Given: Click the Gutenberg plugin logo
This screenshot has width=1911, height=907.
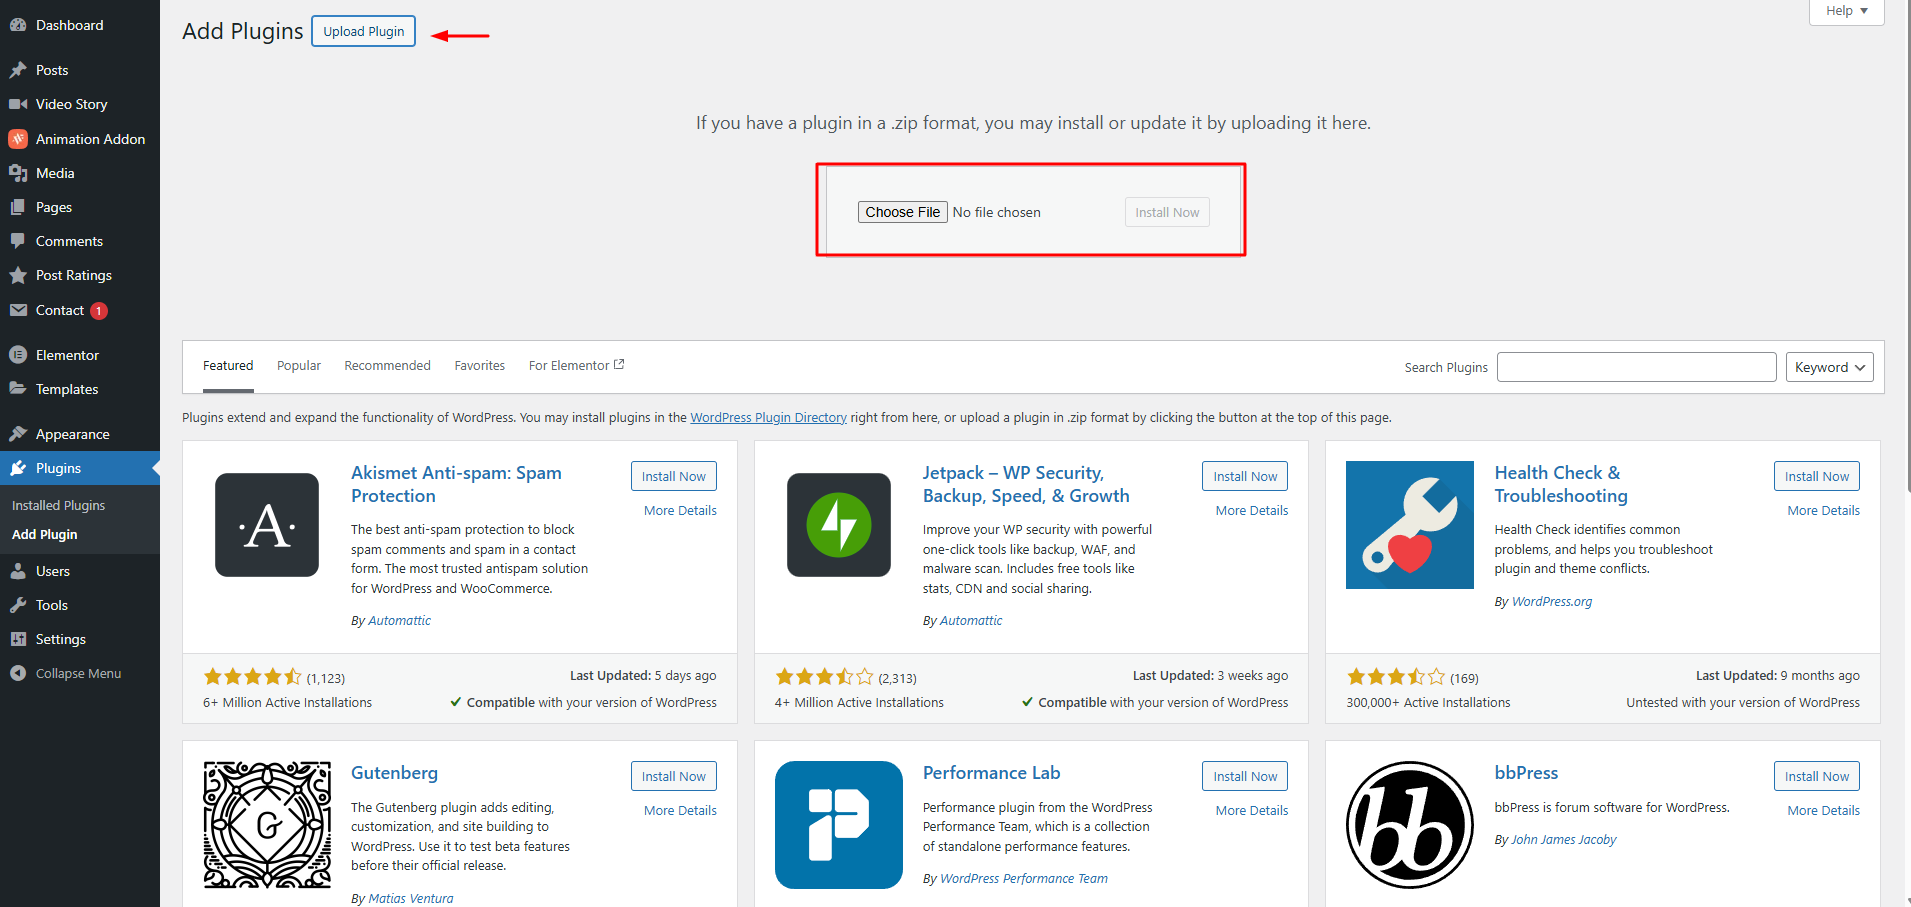Looking at the screenshot, I should (x=267, y=825).
